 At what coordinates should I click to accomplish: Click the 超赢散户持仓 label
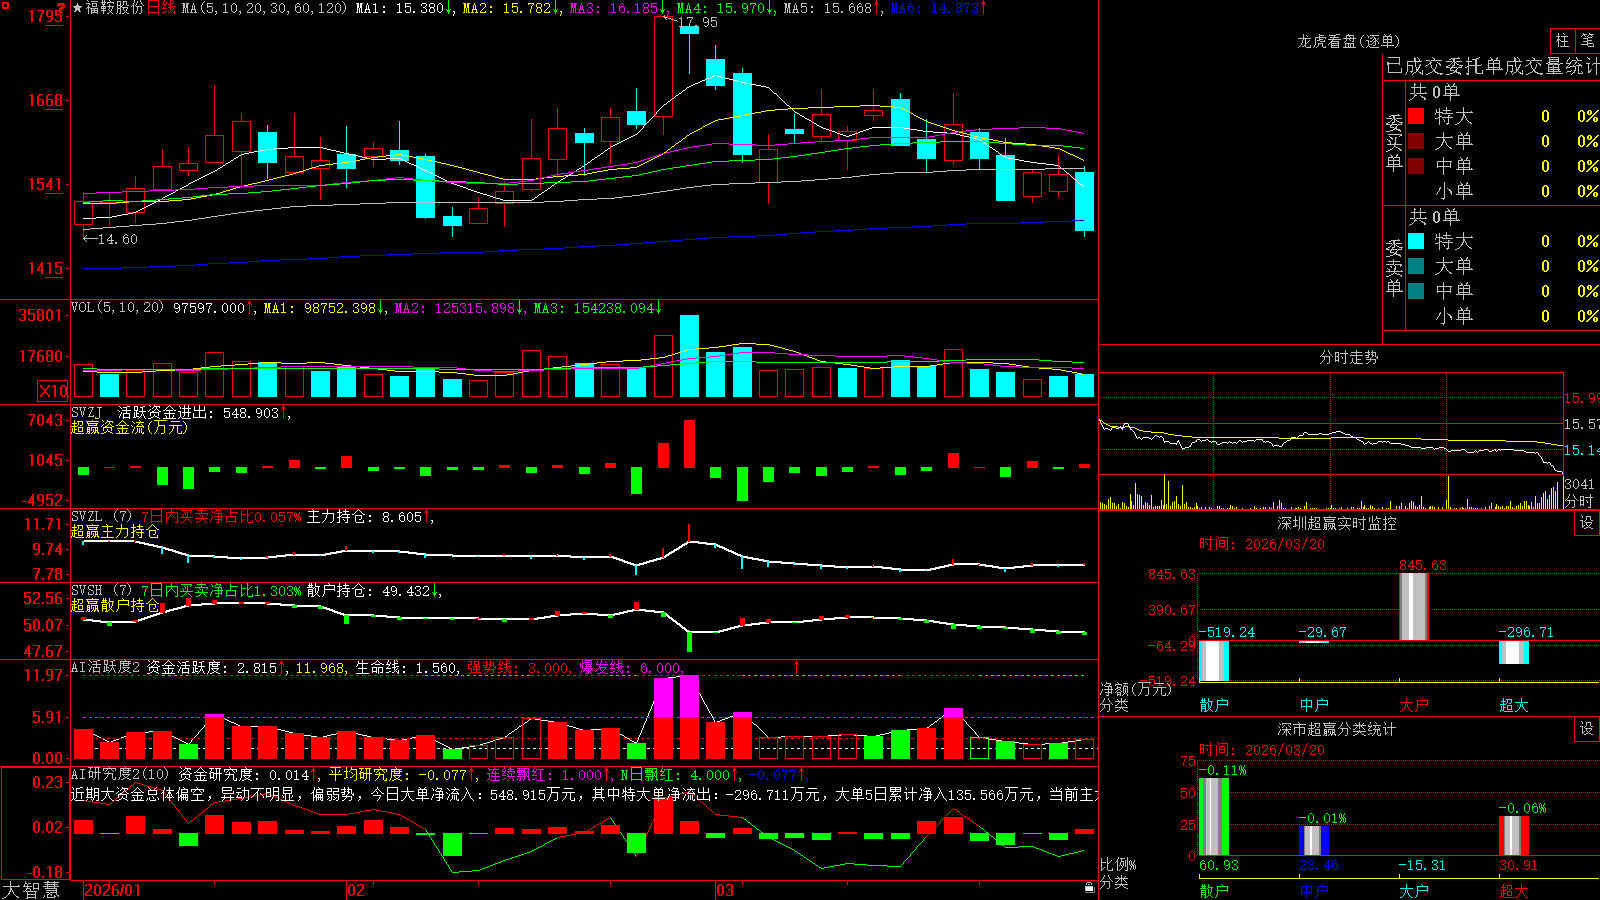click(115, 606)
